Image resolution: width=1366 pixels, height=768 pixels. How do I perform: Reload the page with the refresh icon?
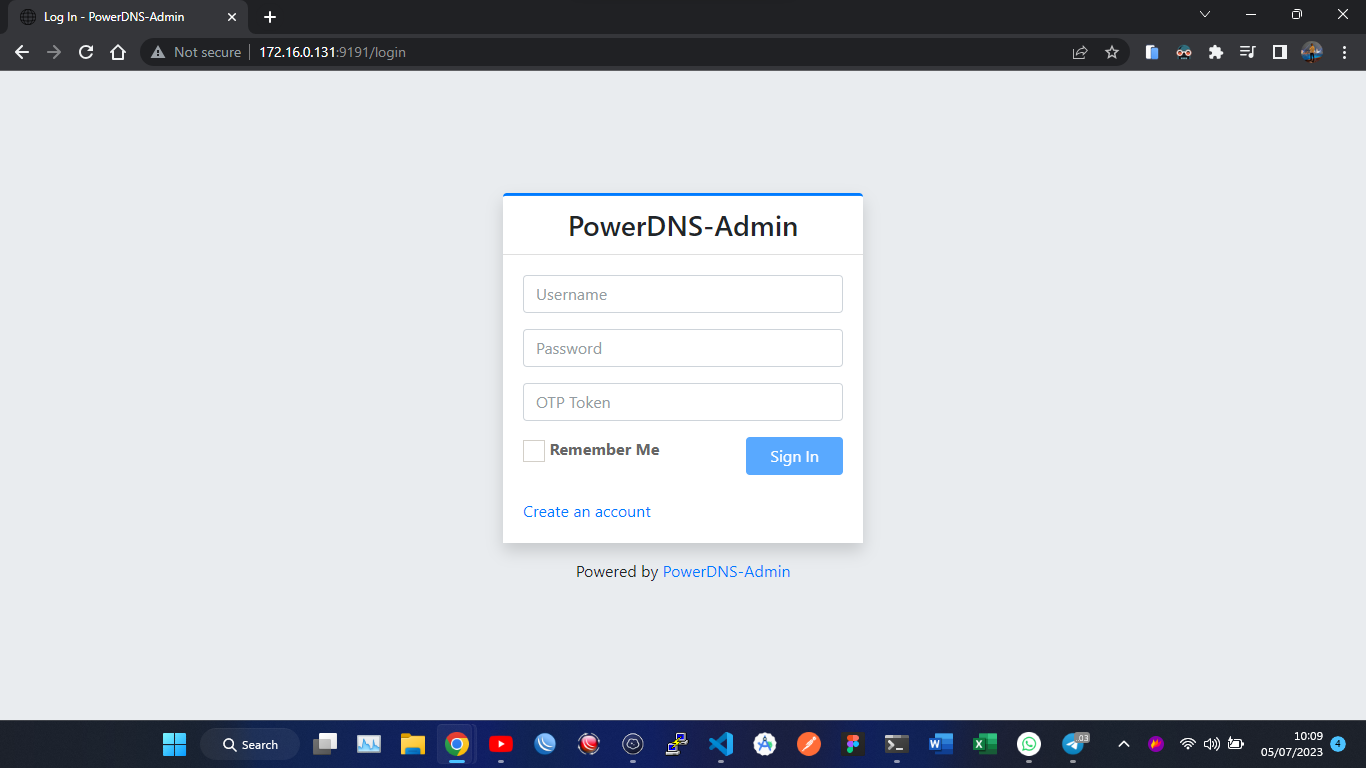point(86,52)
